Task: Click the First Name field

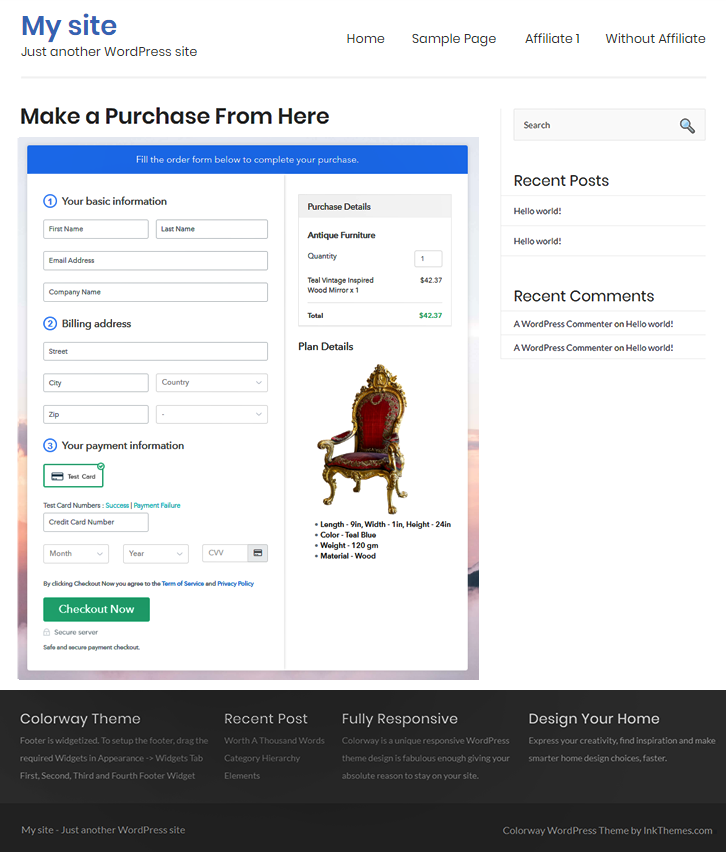Action: (x=96, y=229)
